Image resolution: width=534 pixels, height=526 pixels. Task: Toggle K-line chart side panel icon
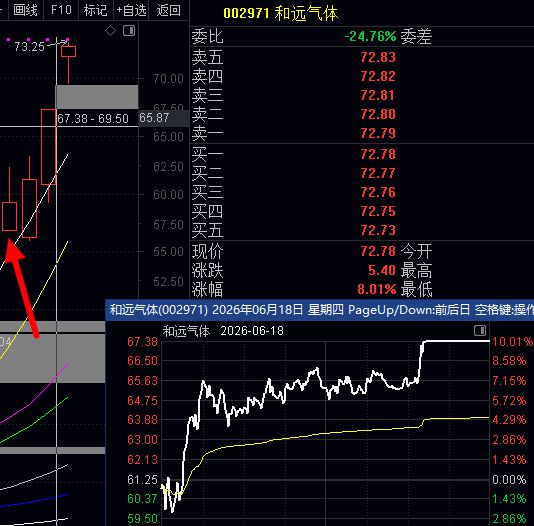tap(129, 31)
